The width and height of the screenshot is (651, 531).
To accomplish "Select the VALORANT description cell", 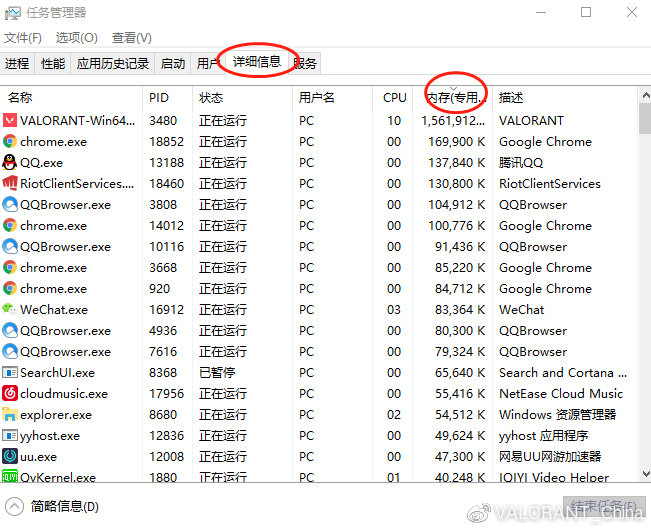I will tap(531, 120).
